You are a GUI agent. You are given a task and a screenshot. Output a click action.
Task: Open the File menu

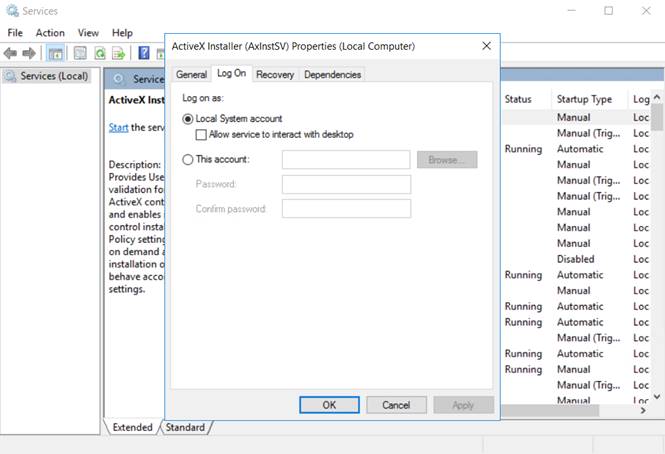pos(15,33)
